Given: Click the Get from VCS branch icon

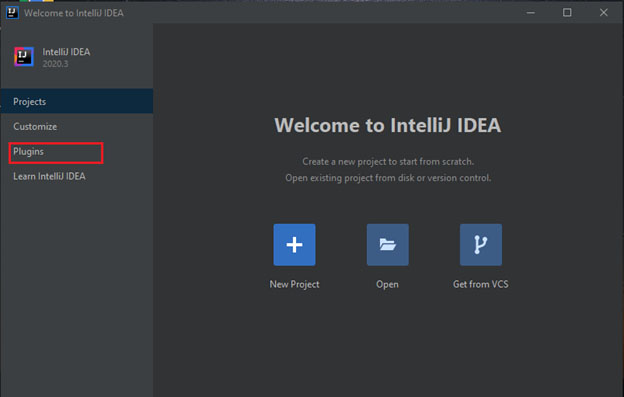Looking at the screenshot, I should pyautogui.click(x=481, y=245).
